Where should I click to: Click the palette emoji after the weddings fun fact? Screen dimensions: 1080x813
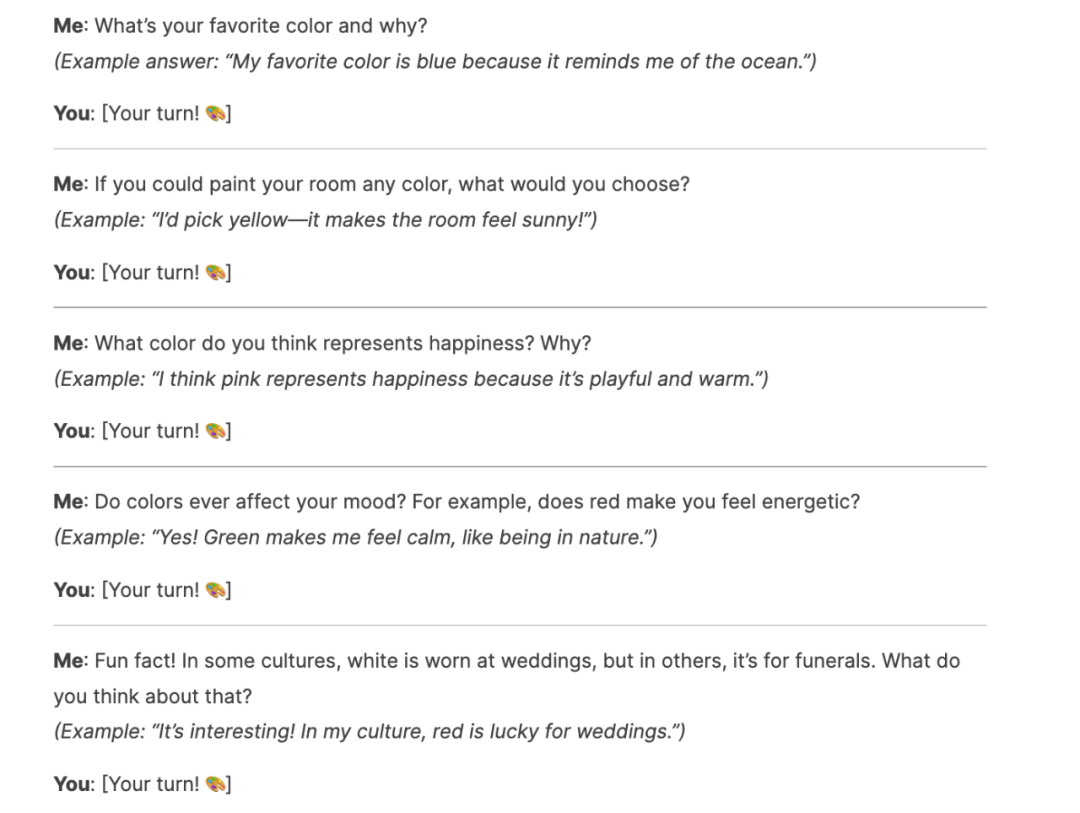tap(216, 783)
